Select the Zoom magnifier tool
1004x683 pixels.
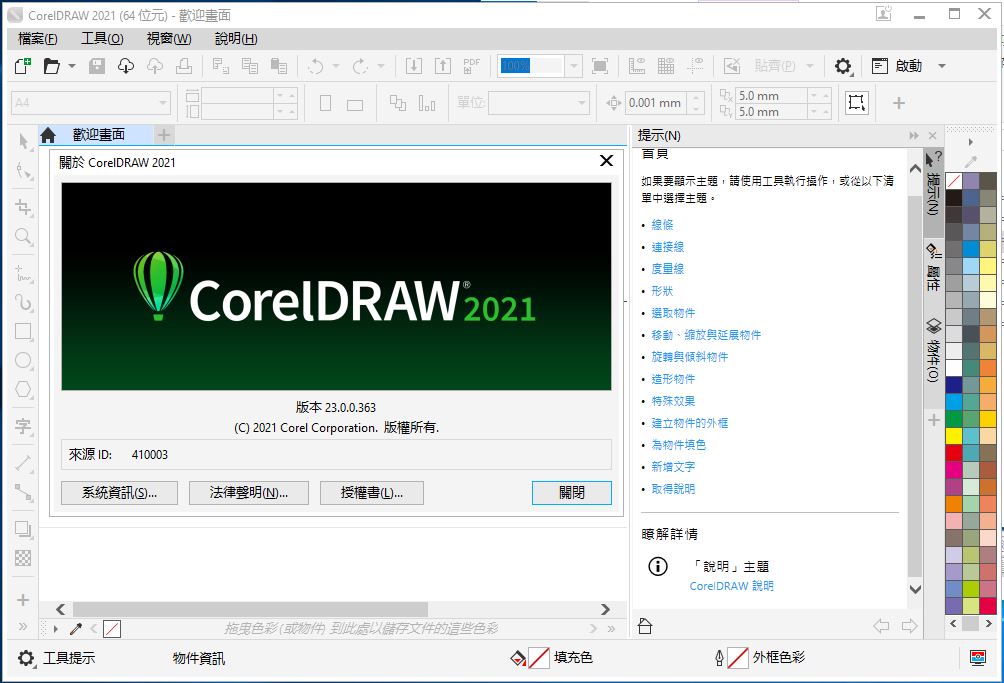pos(24,237)
